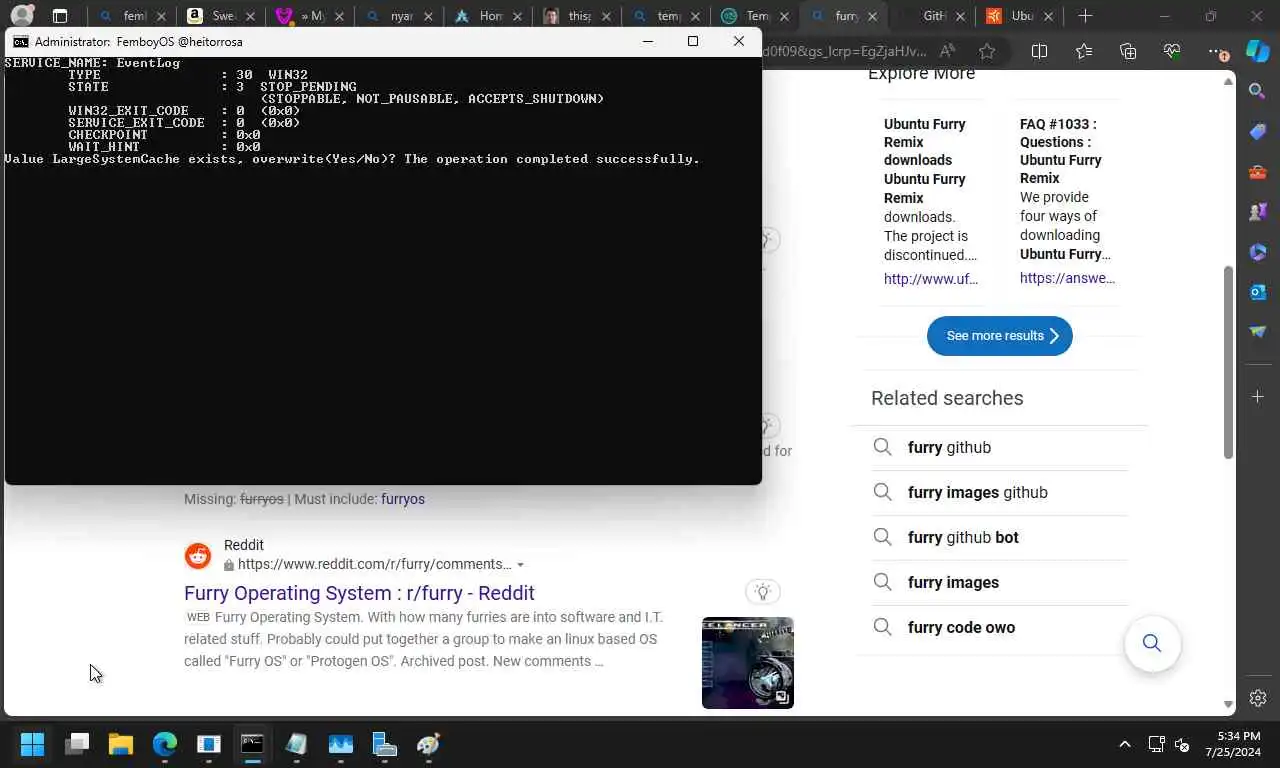Click the 'furryos' must include link

pyautogui.click(x=403, y=499)
